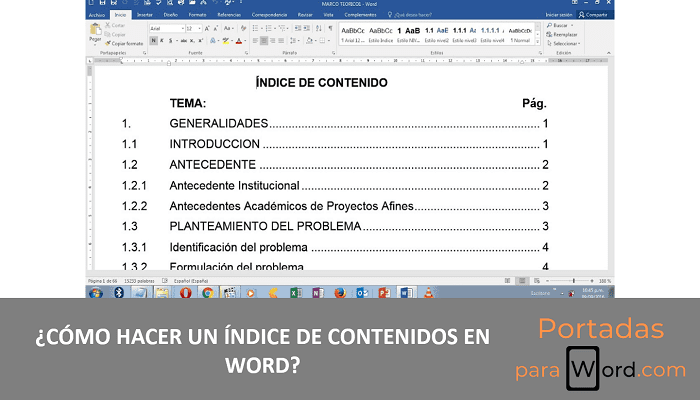Toggle bold (N) formatting
This screenshot has height=400, width=700.
tap(153, 41)
